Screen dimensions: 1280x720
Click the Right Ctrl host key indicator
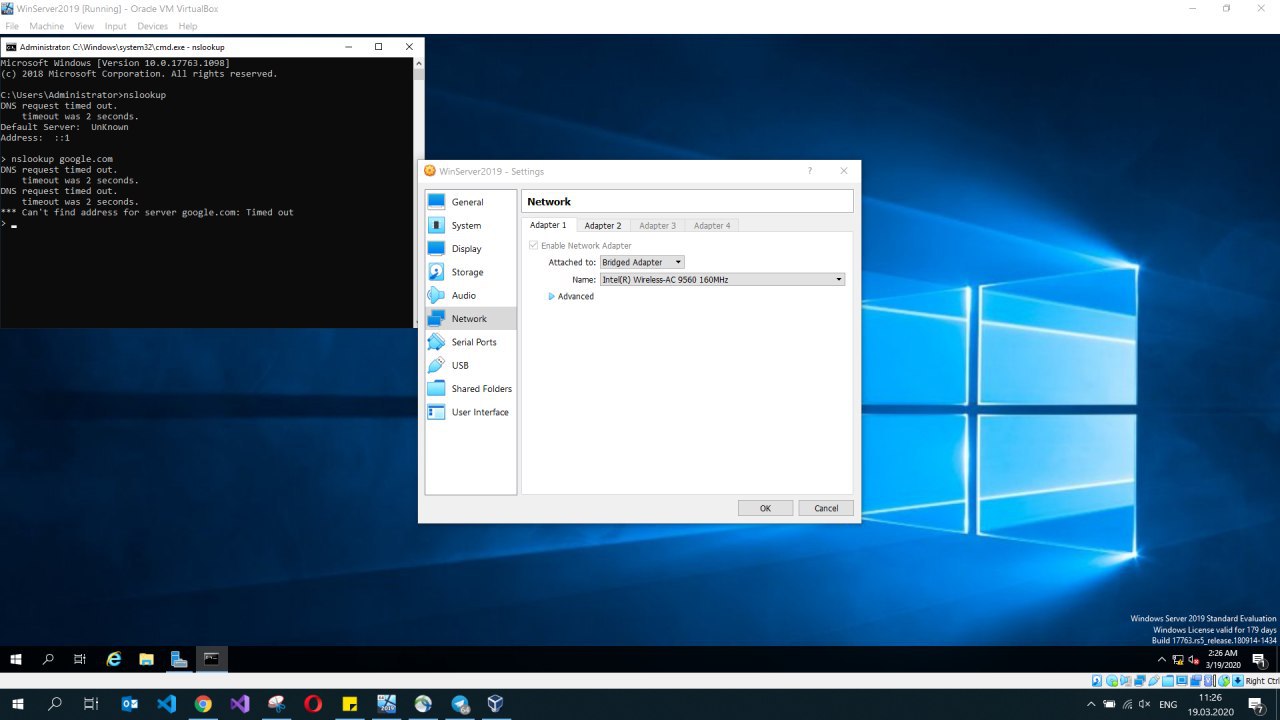pyautogui.click(x=1262, y=681)
